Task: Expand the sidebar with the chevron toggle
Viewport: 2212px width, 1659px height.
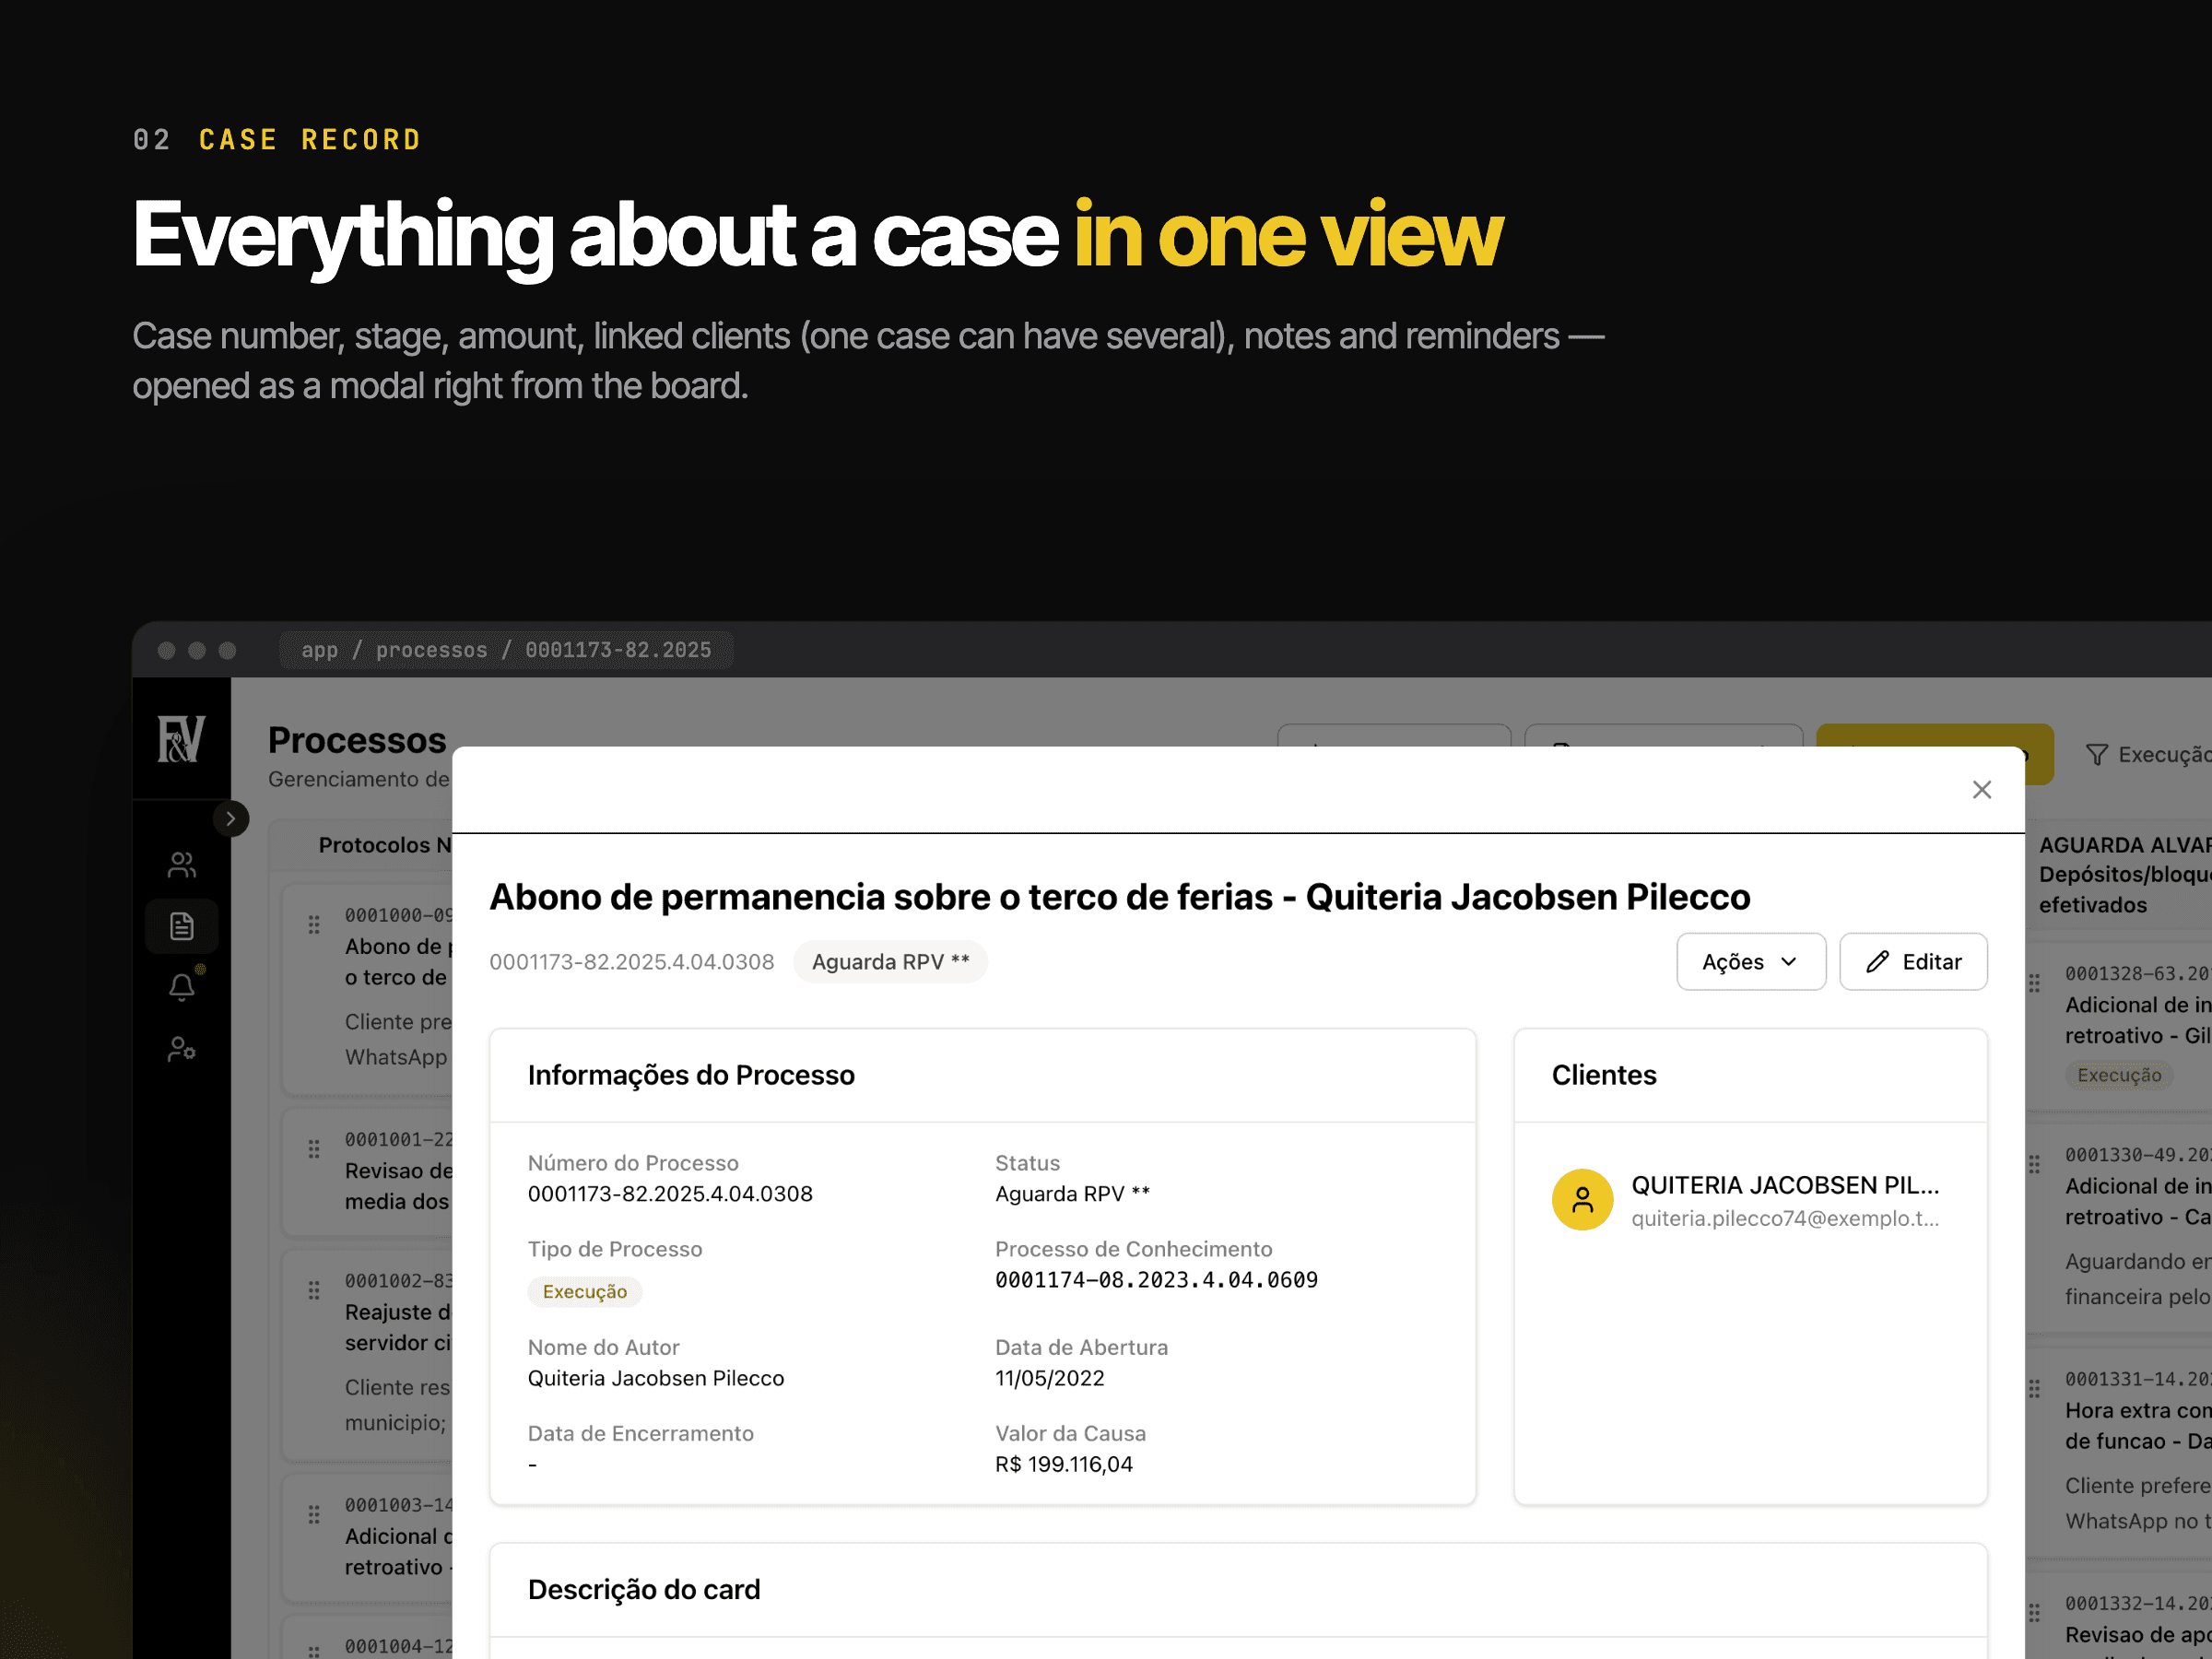Action: (x=231, y=819)
